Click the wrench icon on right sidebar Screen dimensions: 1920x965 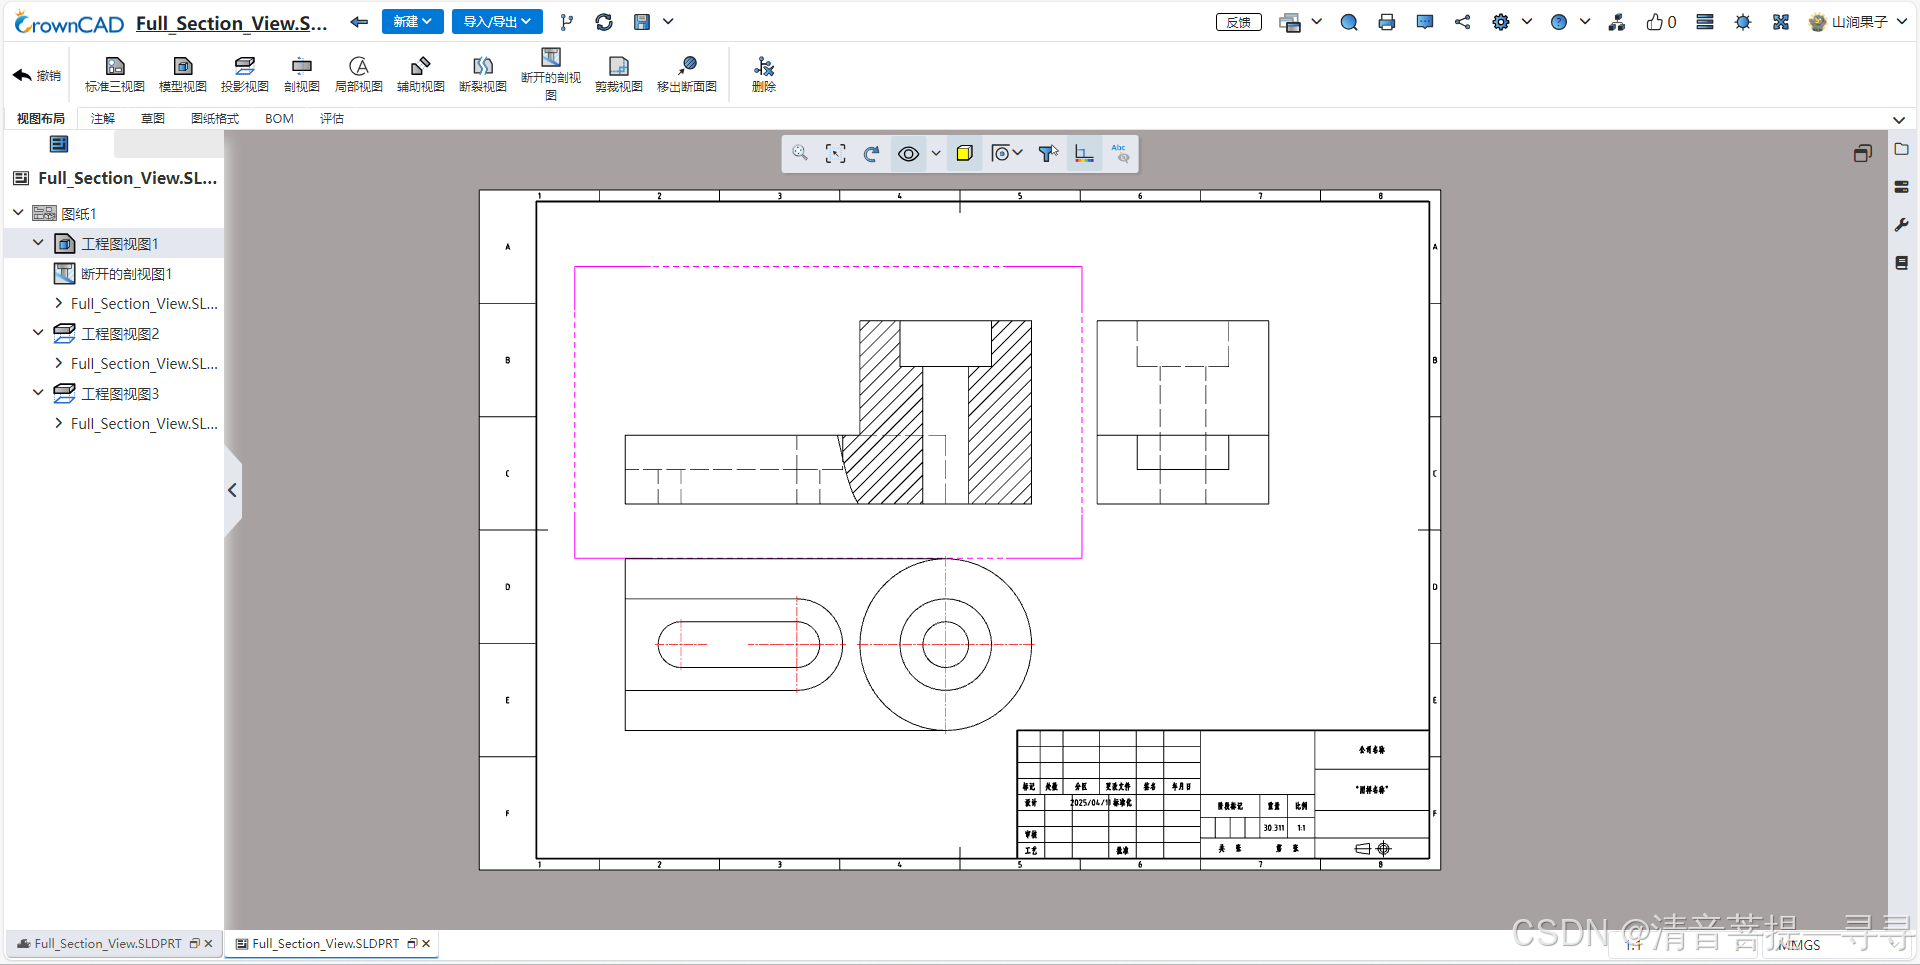pyautogui.click(x=1902, y=225)
